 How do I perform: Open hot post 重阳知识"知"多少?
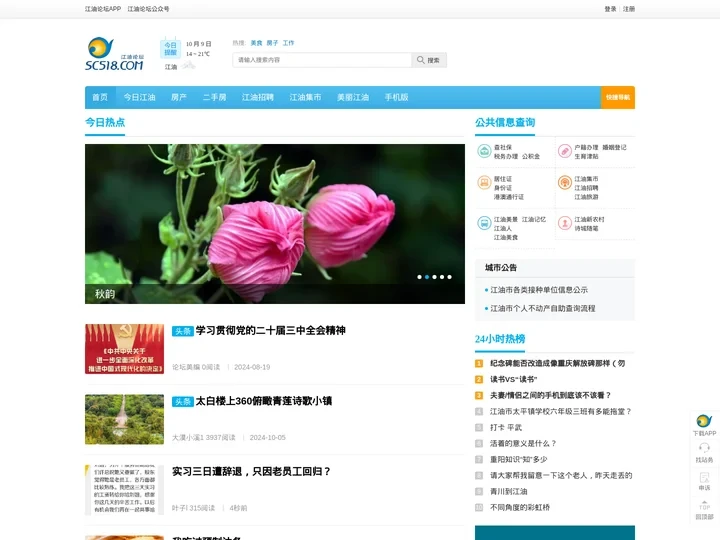click(x=518, y=459)
